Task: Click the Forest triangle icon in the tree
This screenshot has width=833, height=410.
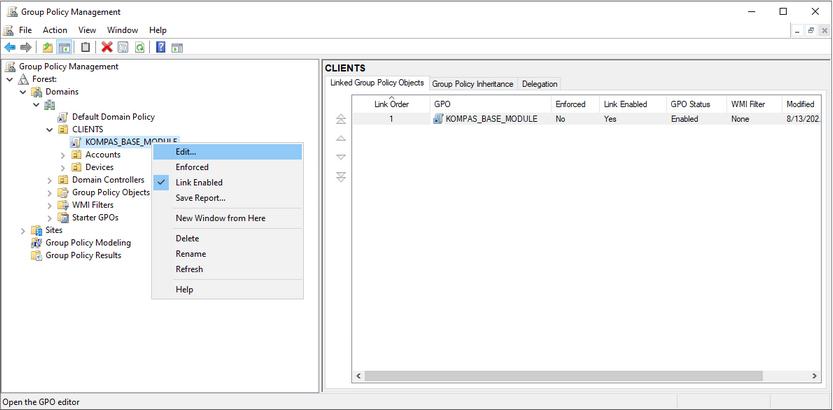Action: coord(23,79)
